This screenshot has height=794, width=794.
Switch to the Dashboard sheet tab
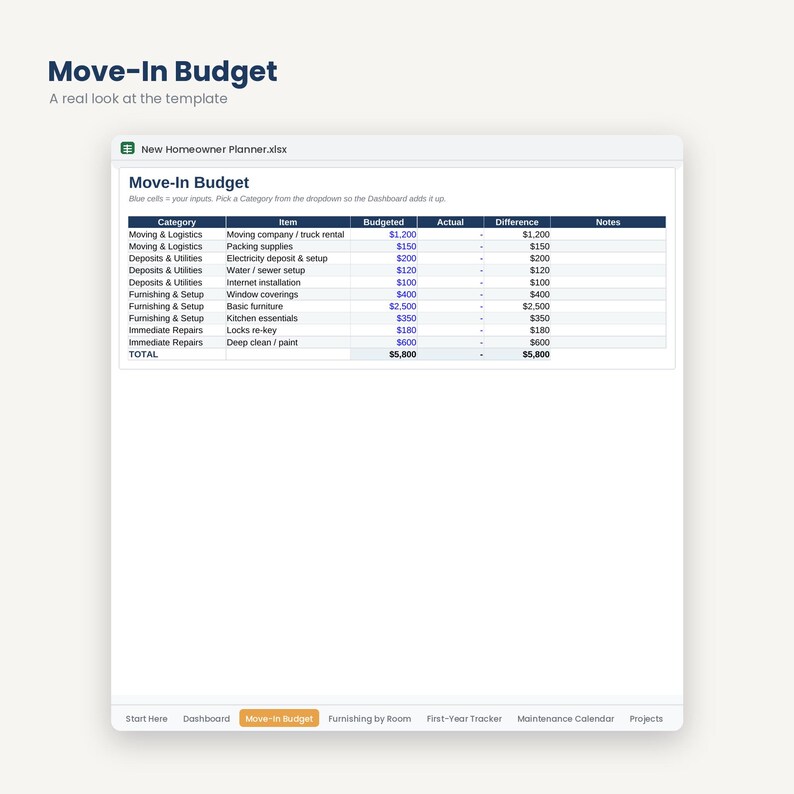click(x=206, y=719)
